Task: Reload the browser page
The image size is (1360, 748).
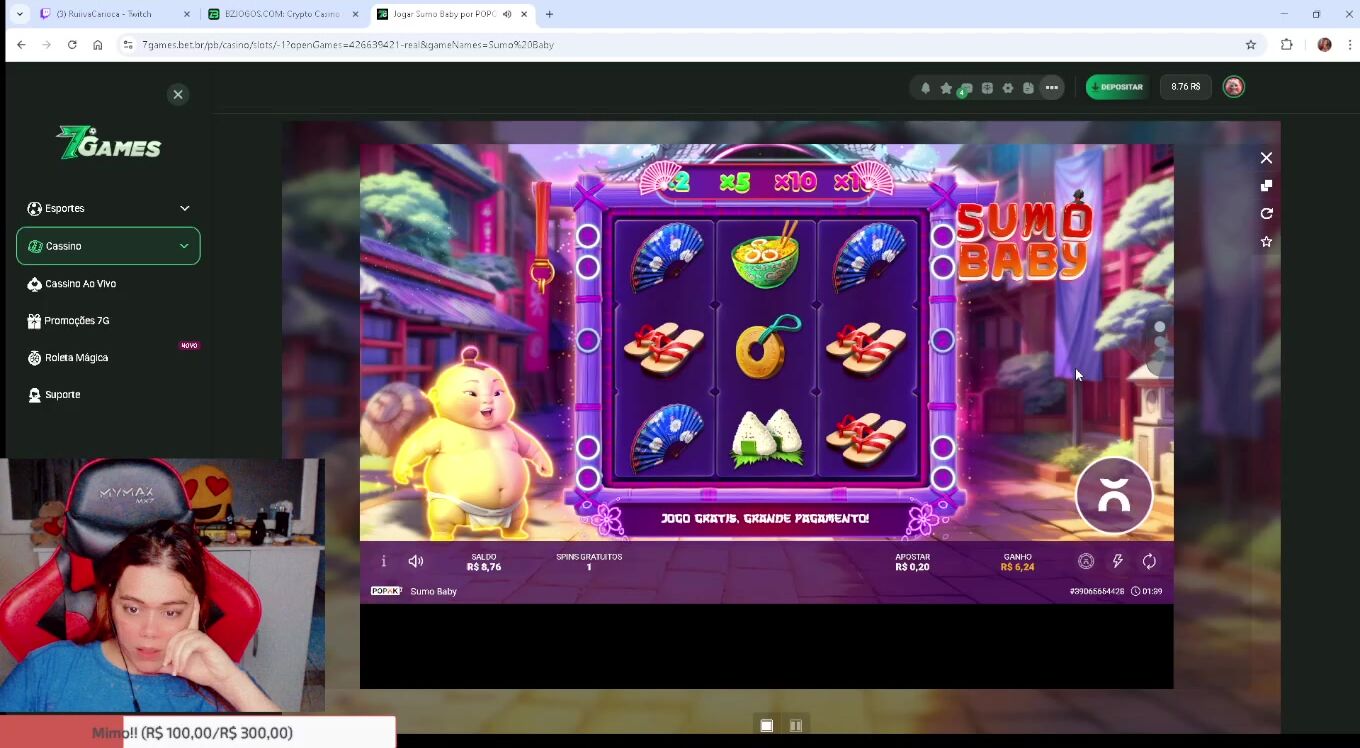Action: coord(72,45)
